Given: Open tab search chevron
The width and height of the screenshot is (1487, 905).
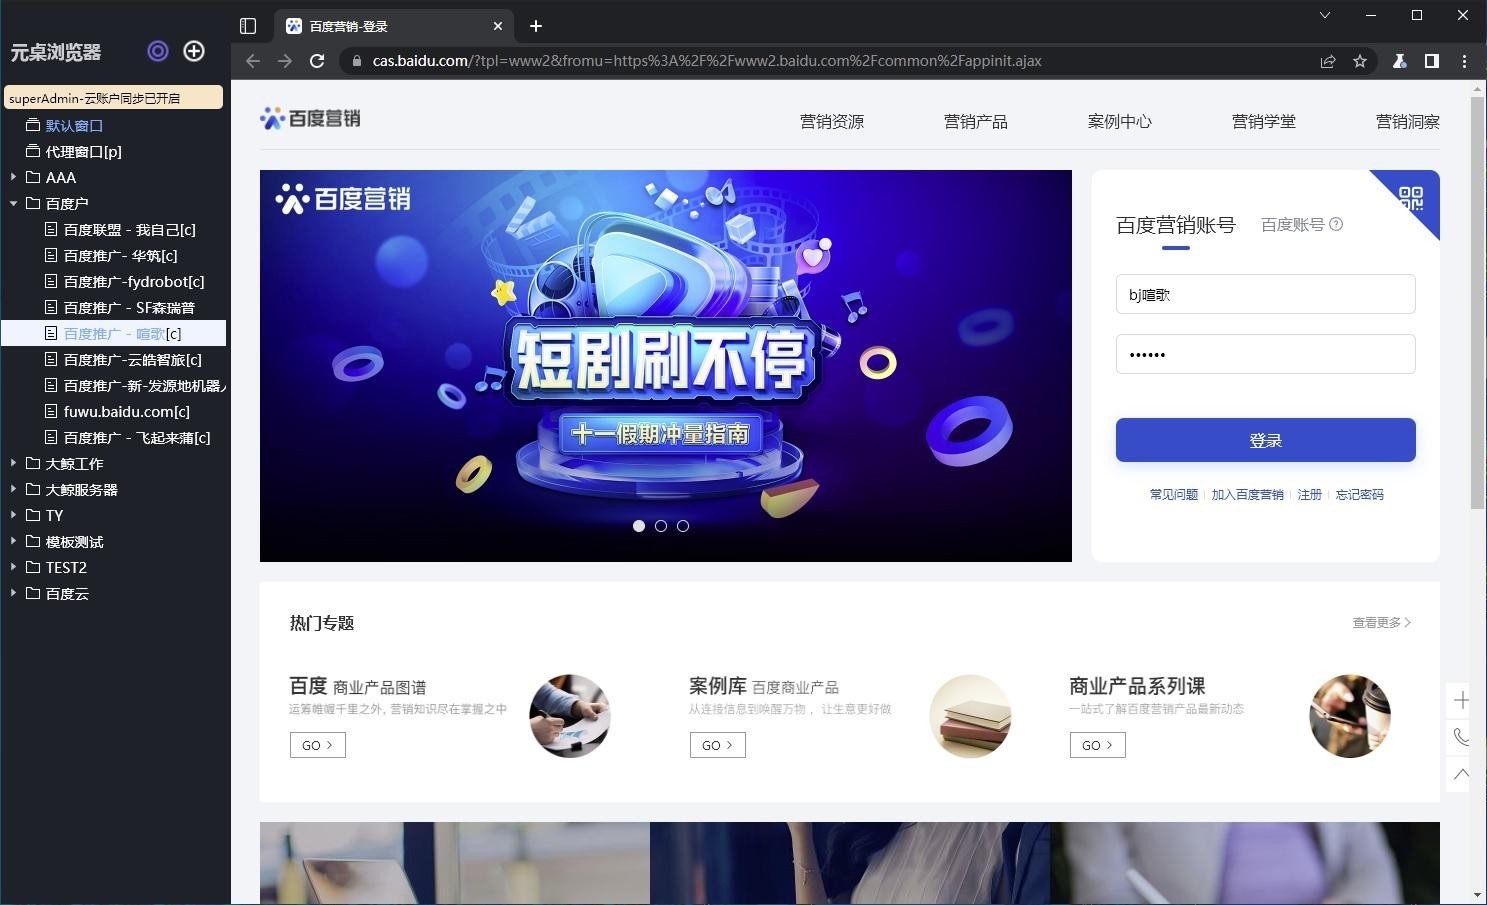Looking at the screenshot, I should [1325, 15].
